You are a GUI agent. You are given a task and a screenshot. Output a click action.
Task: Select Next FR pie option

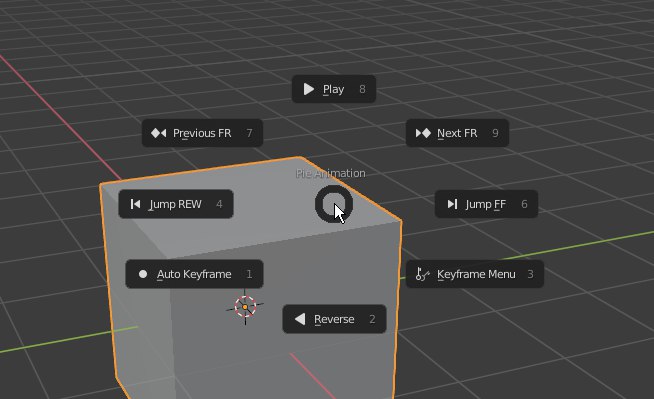tap(457, 133)
